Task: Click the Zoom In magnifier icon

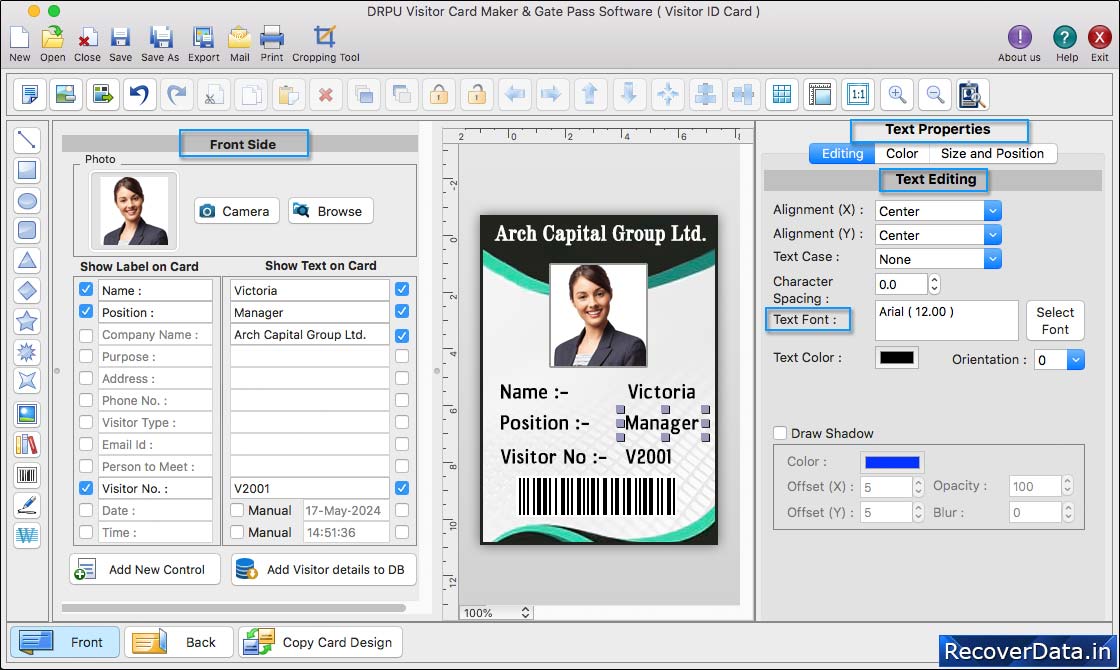Action: (897, 94)
